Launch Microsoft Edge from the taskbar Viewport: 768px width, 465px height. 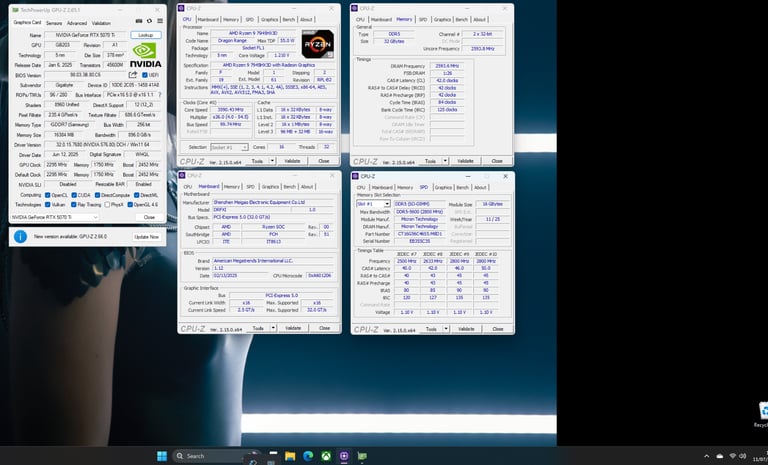tap(308, 456)
